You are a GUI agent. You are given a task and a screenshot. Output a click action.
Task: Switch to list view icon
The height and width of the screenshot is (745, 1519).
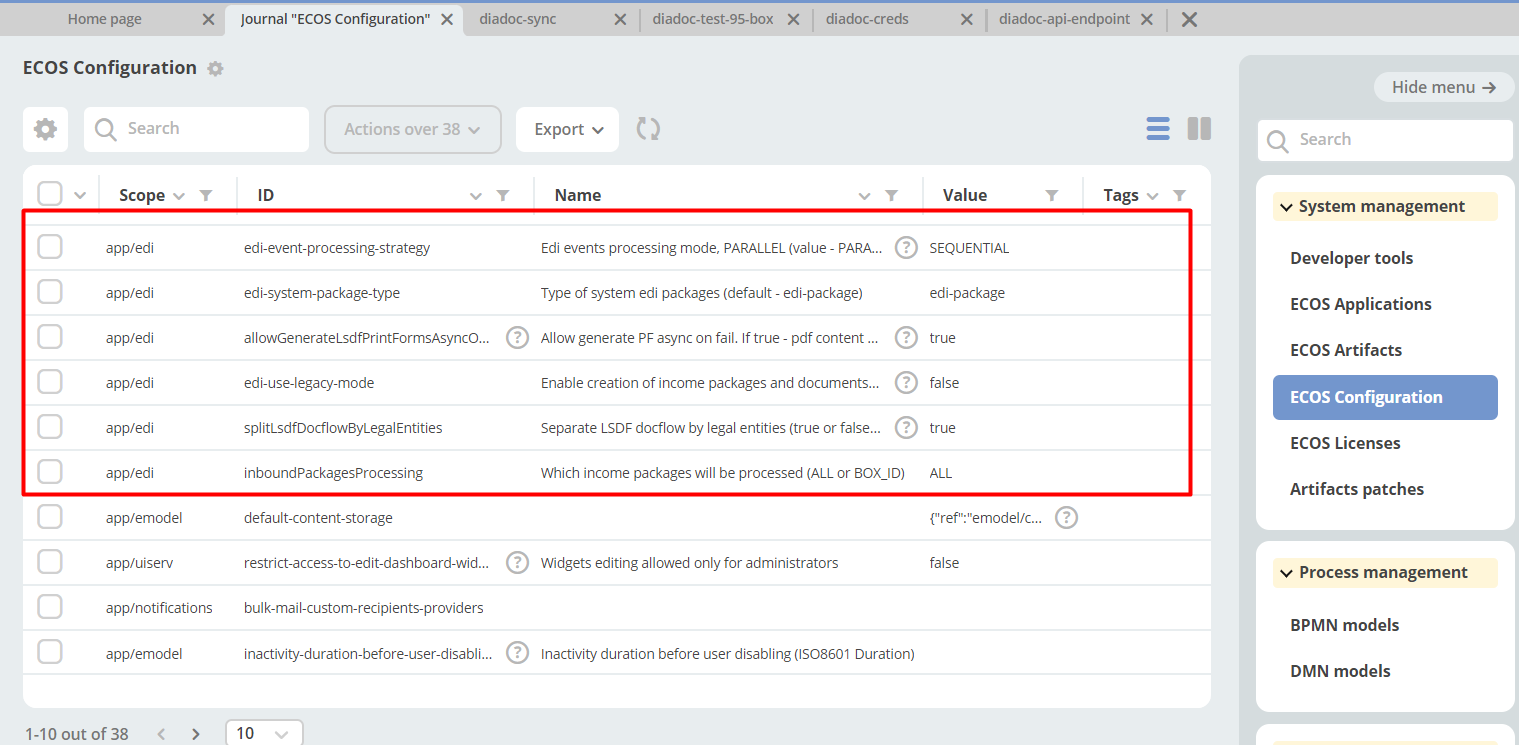[1158, 129]
